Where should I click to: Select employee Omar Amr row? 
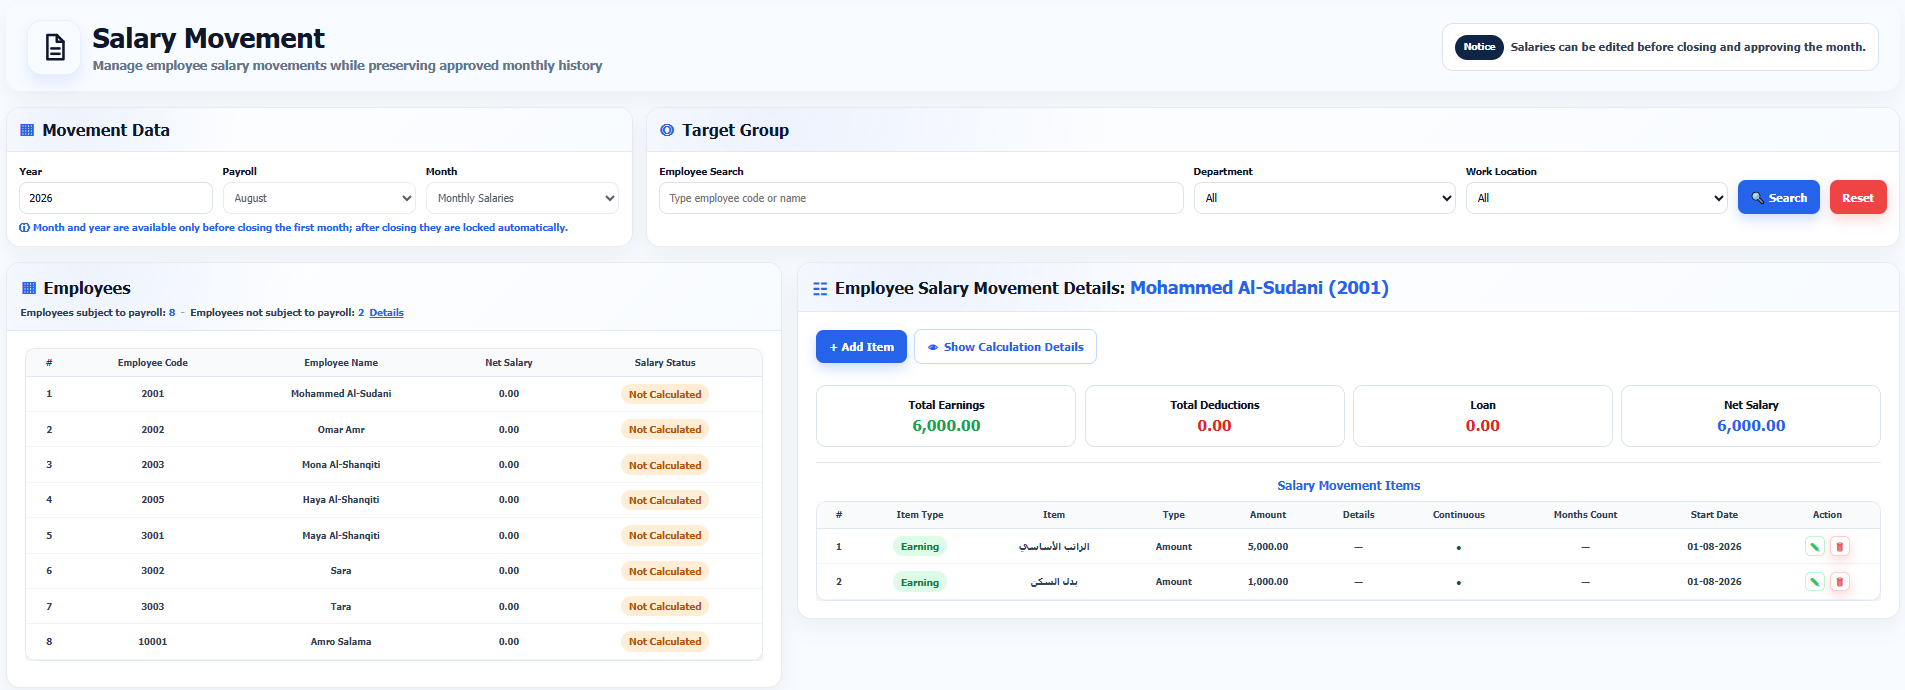coord(394,430)
